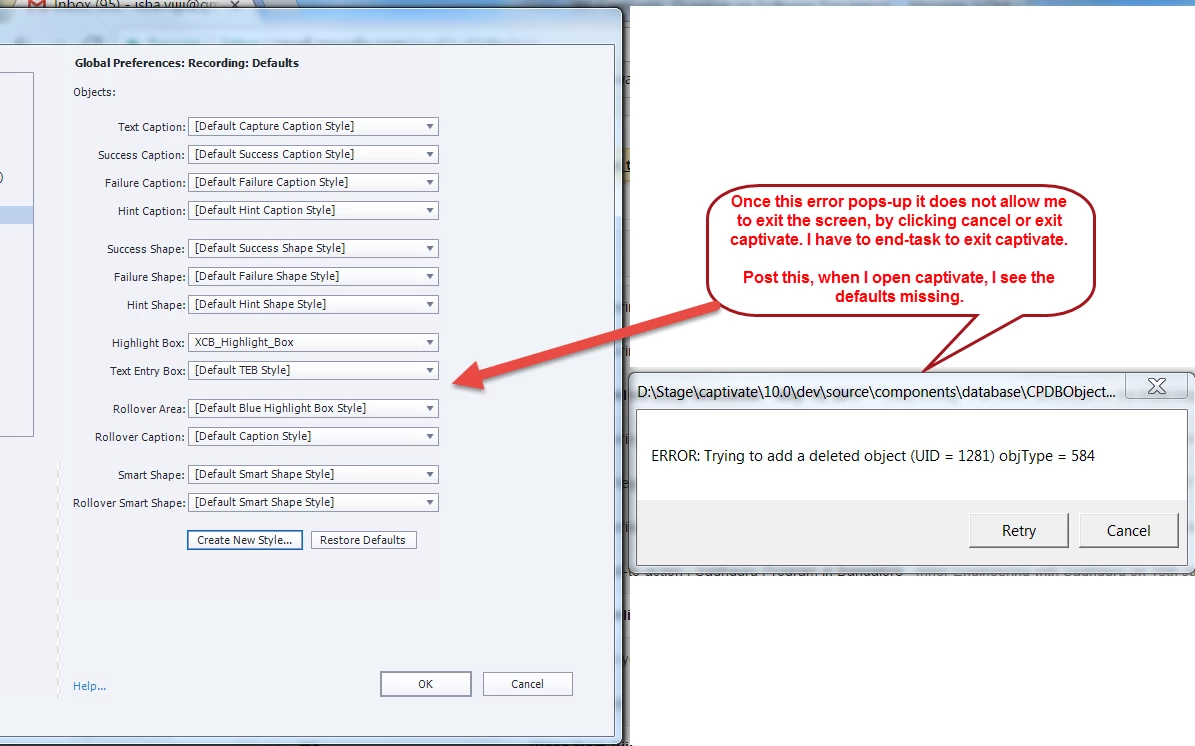
Task: Click the Text Caption: label
Action: (x=152, y=127)
